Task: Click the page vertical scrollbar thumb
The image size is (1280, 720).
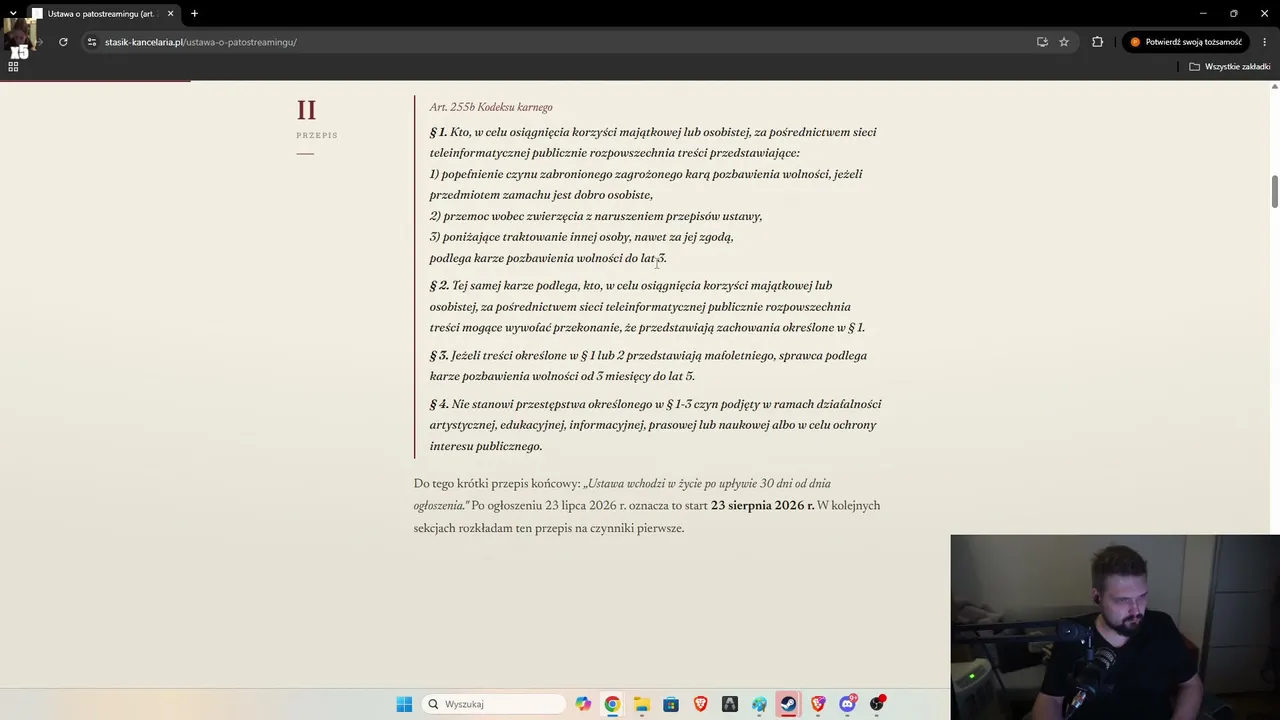Action: (x=1274, y=191)
